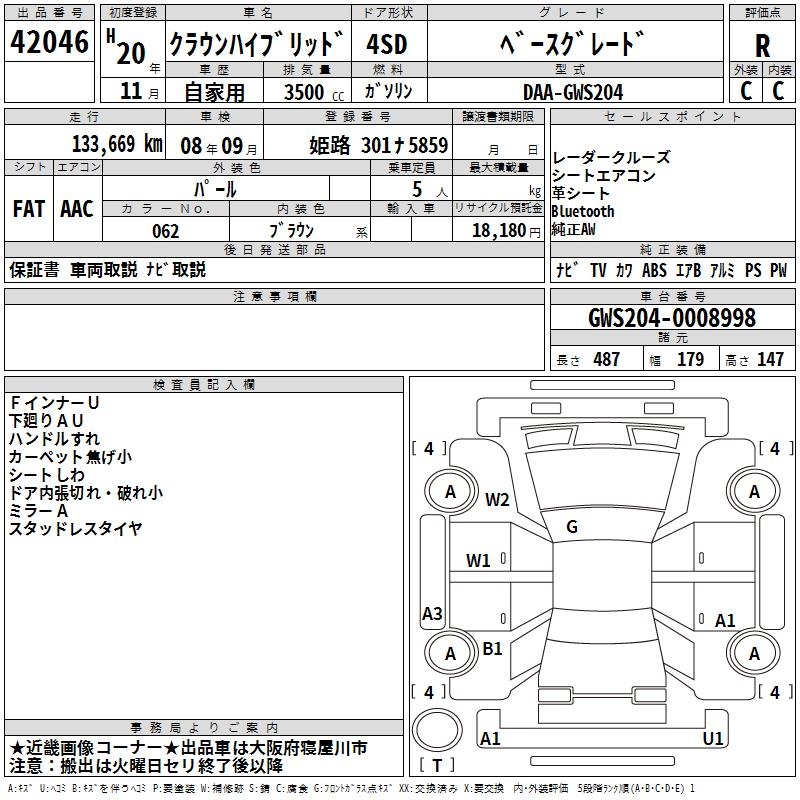Select the evaluation grade R

coord(762,46)
